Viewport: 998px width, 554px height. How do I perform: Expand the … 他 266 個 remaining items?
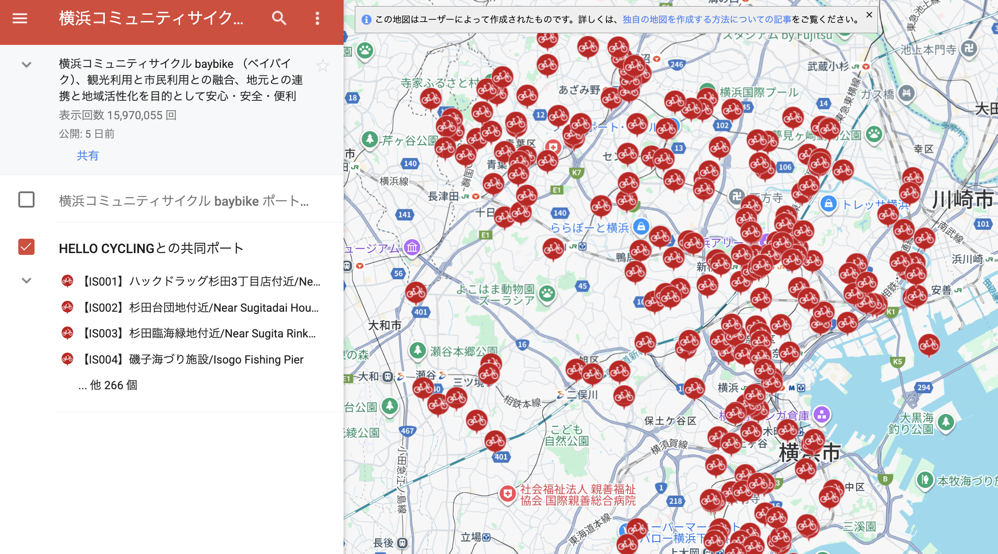coord(108,385)
